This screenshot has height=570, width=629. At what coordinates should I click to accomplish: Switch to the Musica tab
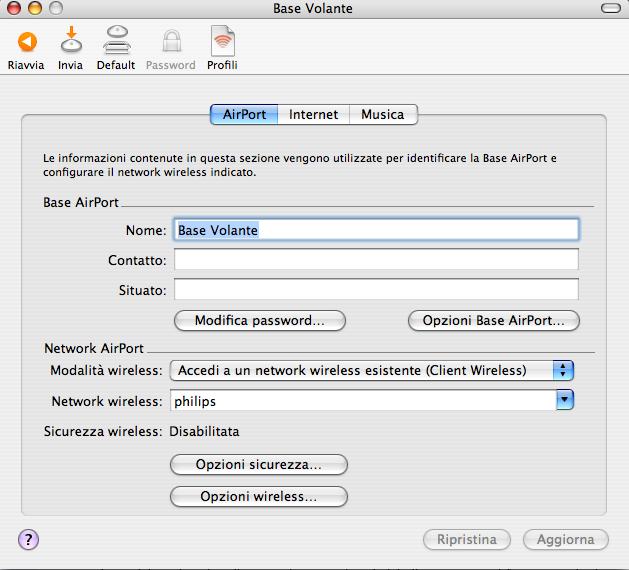tap(383, 115)
